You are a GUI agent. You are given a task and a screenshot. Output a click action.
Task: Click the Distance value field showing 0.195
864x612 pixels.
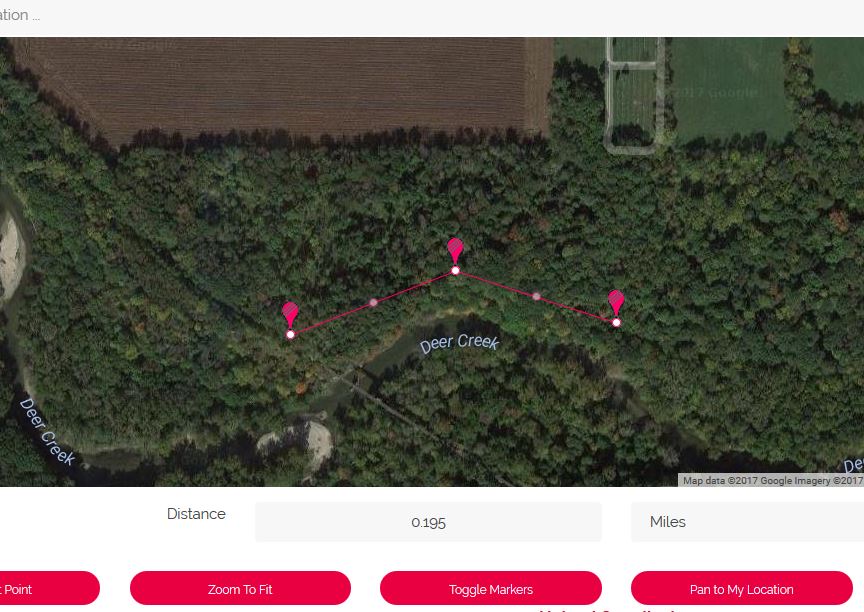(x=428, y=522)
